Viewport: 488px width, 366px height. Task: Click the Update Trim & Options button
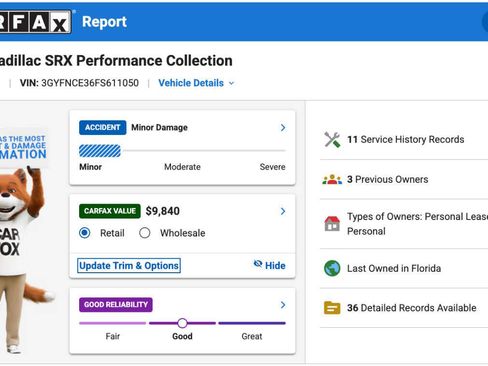tap(129, 266)
